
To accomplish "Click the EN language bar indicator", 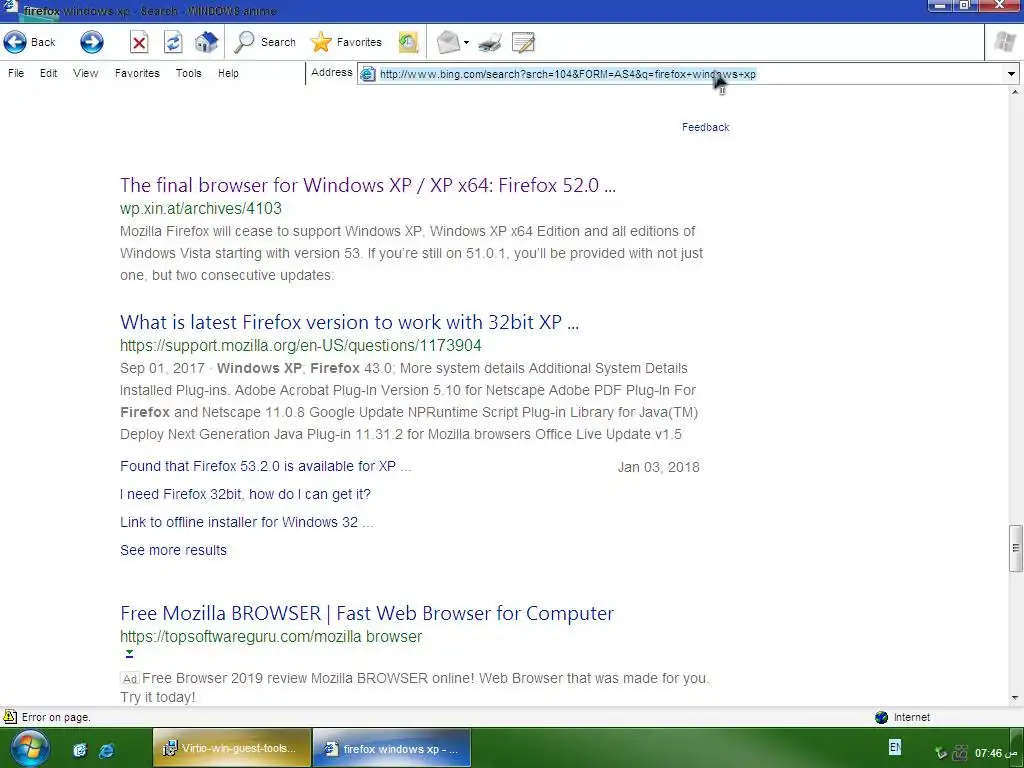I will pos(895,746).
